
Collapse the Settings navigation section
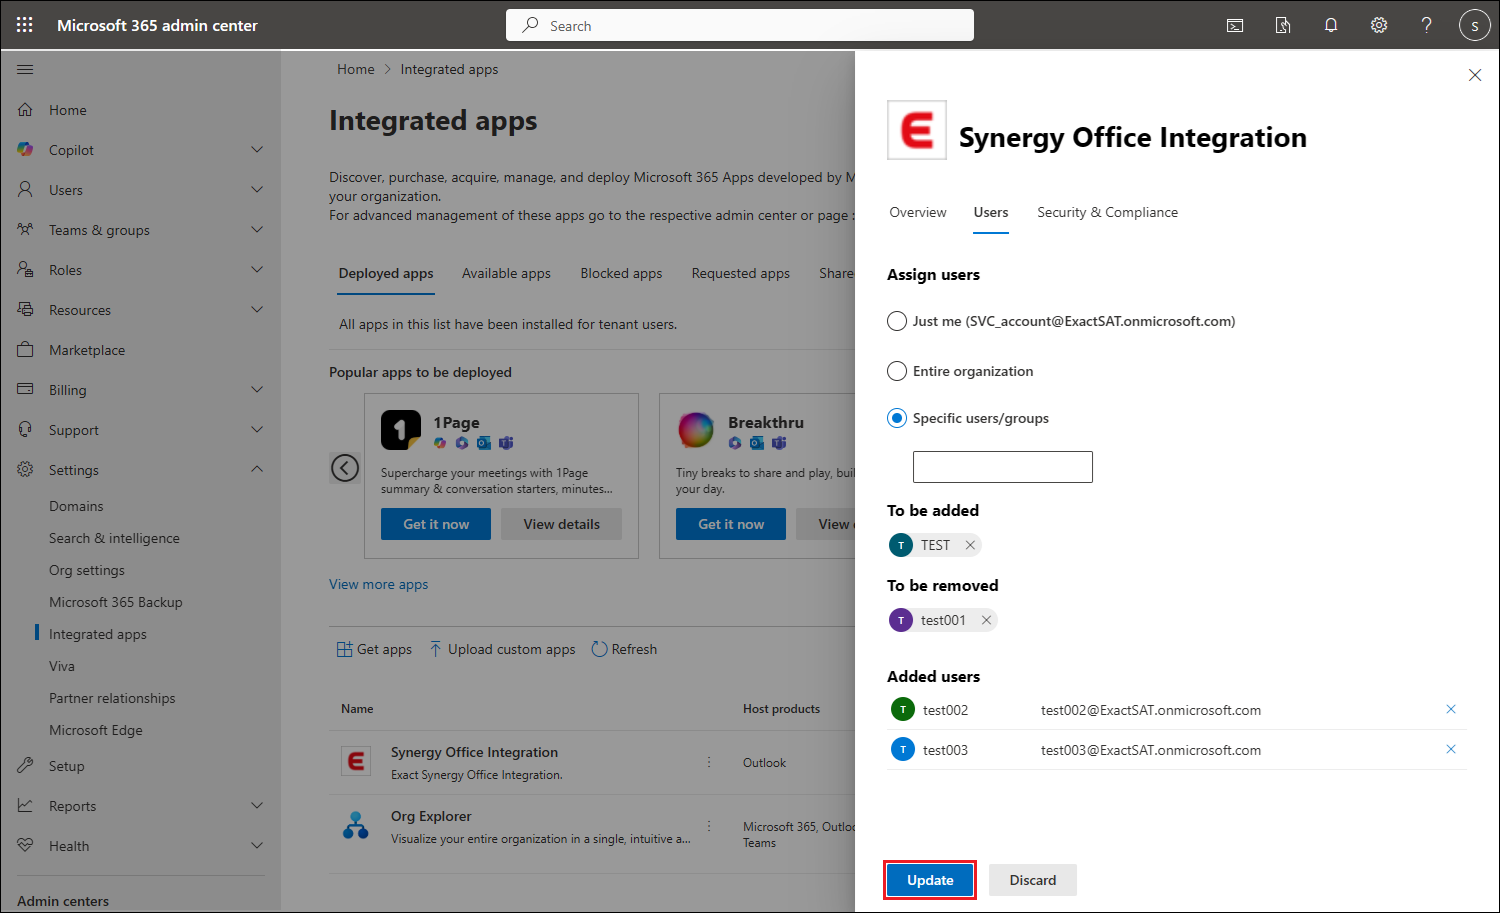click(x=257, y=470)
